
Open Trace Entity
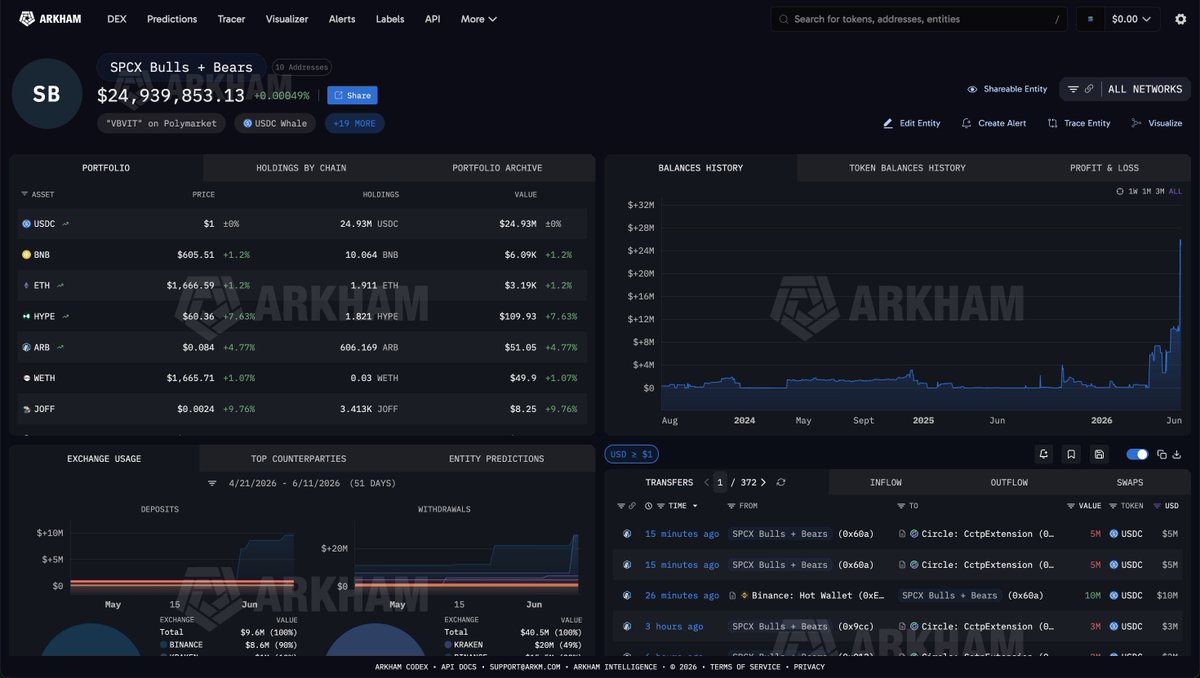click(1079, 123)
